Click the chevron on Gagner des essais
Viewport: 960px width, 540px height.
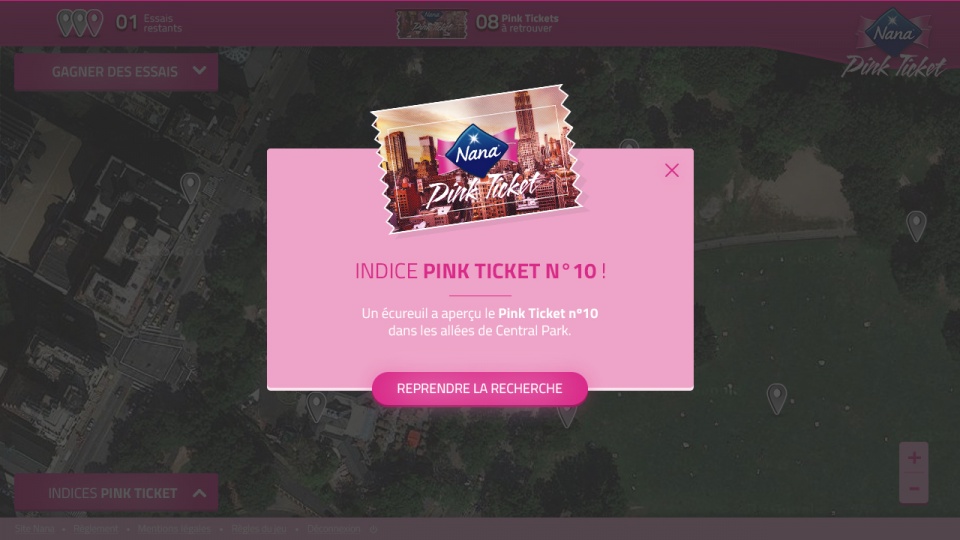pyautogui.click(x=200, y=71)
